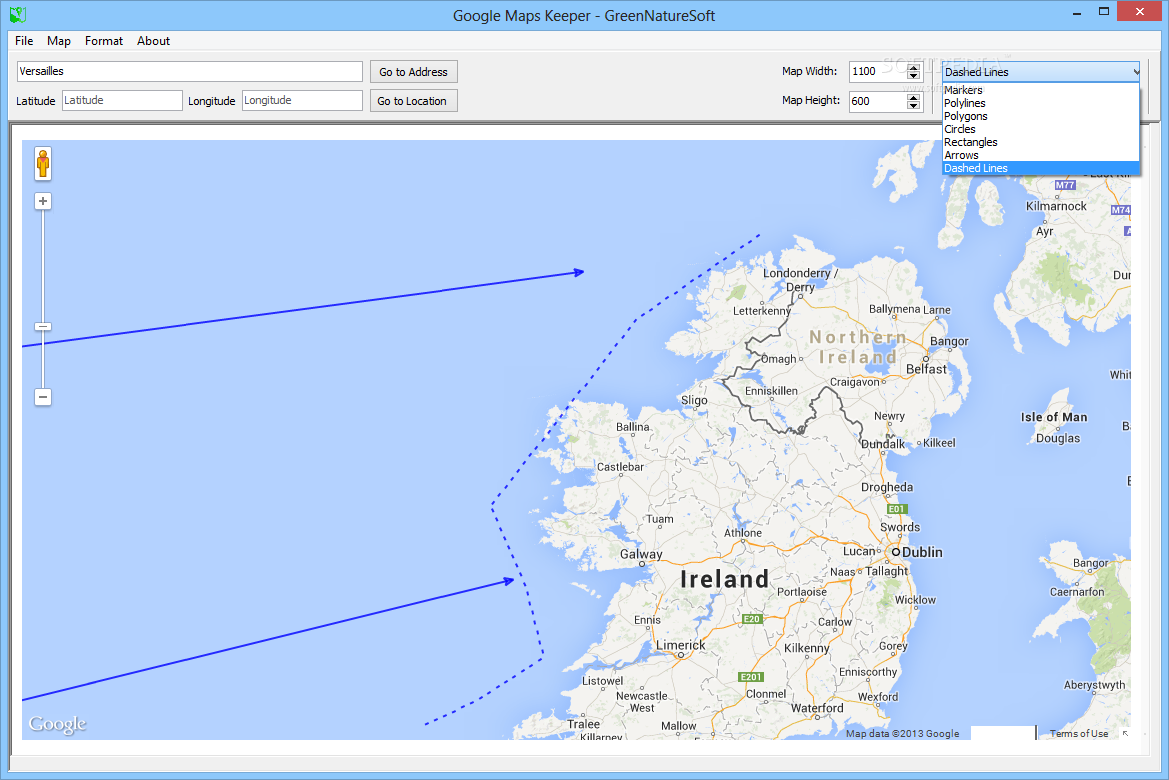Click the E20 road shield
1169x780 pixels.
click(752, 619)
